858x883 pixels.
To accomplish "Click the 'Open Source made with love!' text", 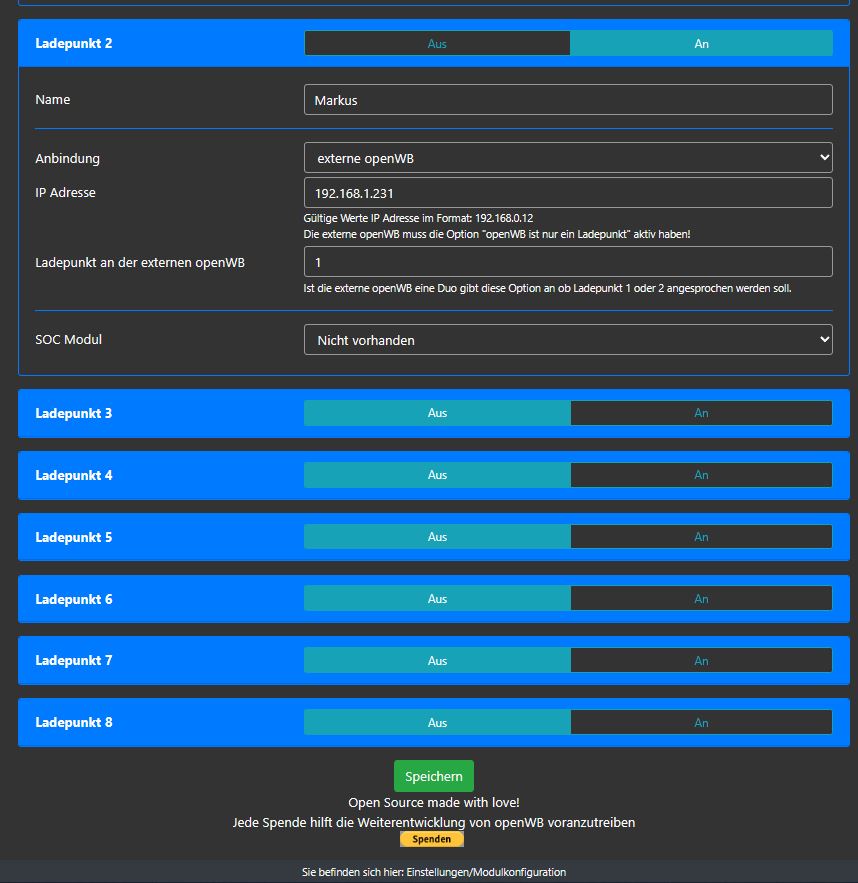I will 434,802.
